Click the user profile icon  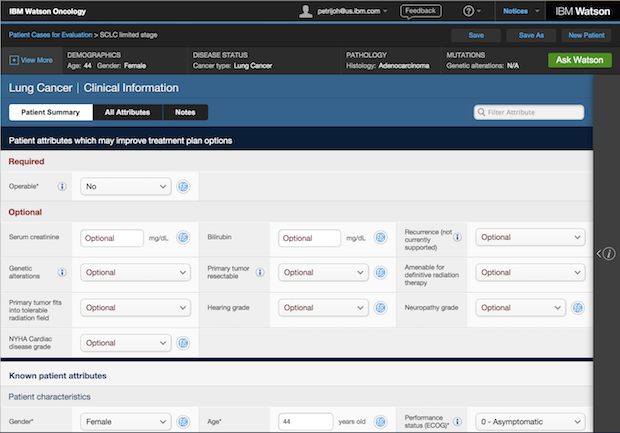[x=305, y=11]
